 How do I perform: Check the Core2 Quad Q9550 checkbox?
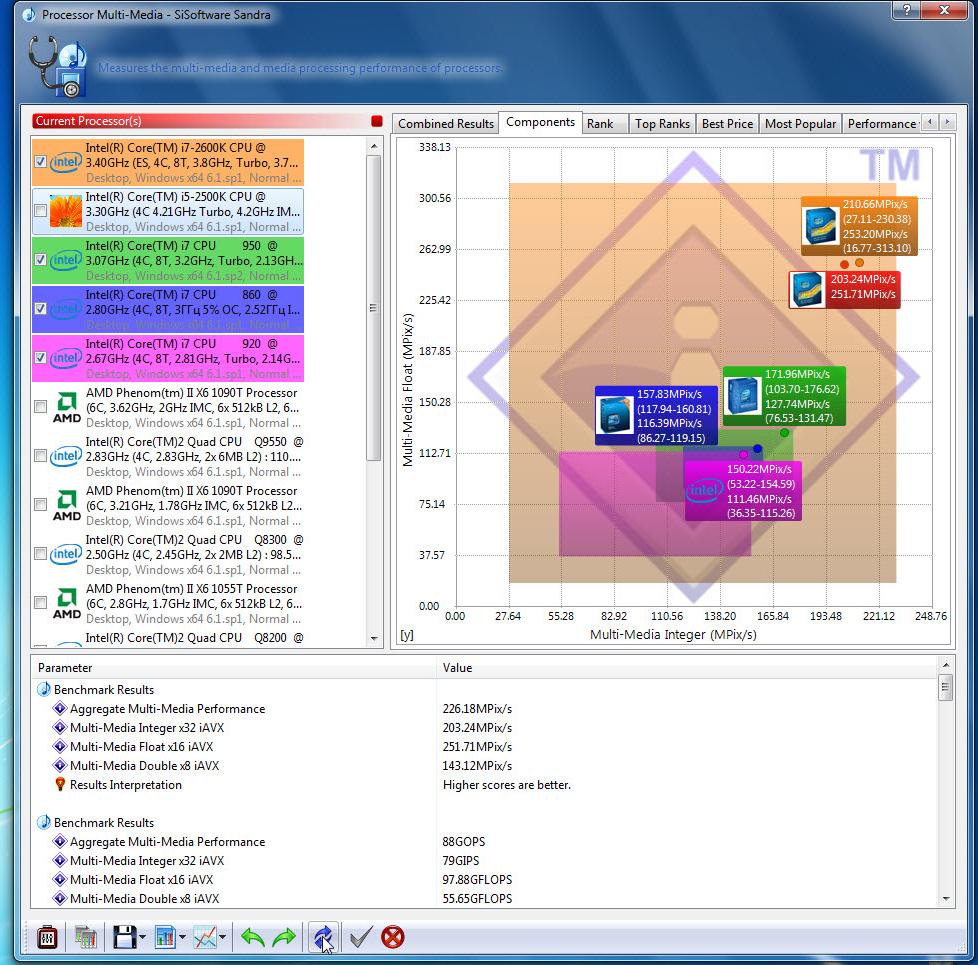click(x=41, y=455)
